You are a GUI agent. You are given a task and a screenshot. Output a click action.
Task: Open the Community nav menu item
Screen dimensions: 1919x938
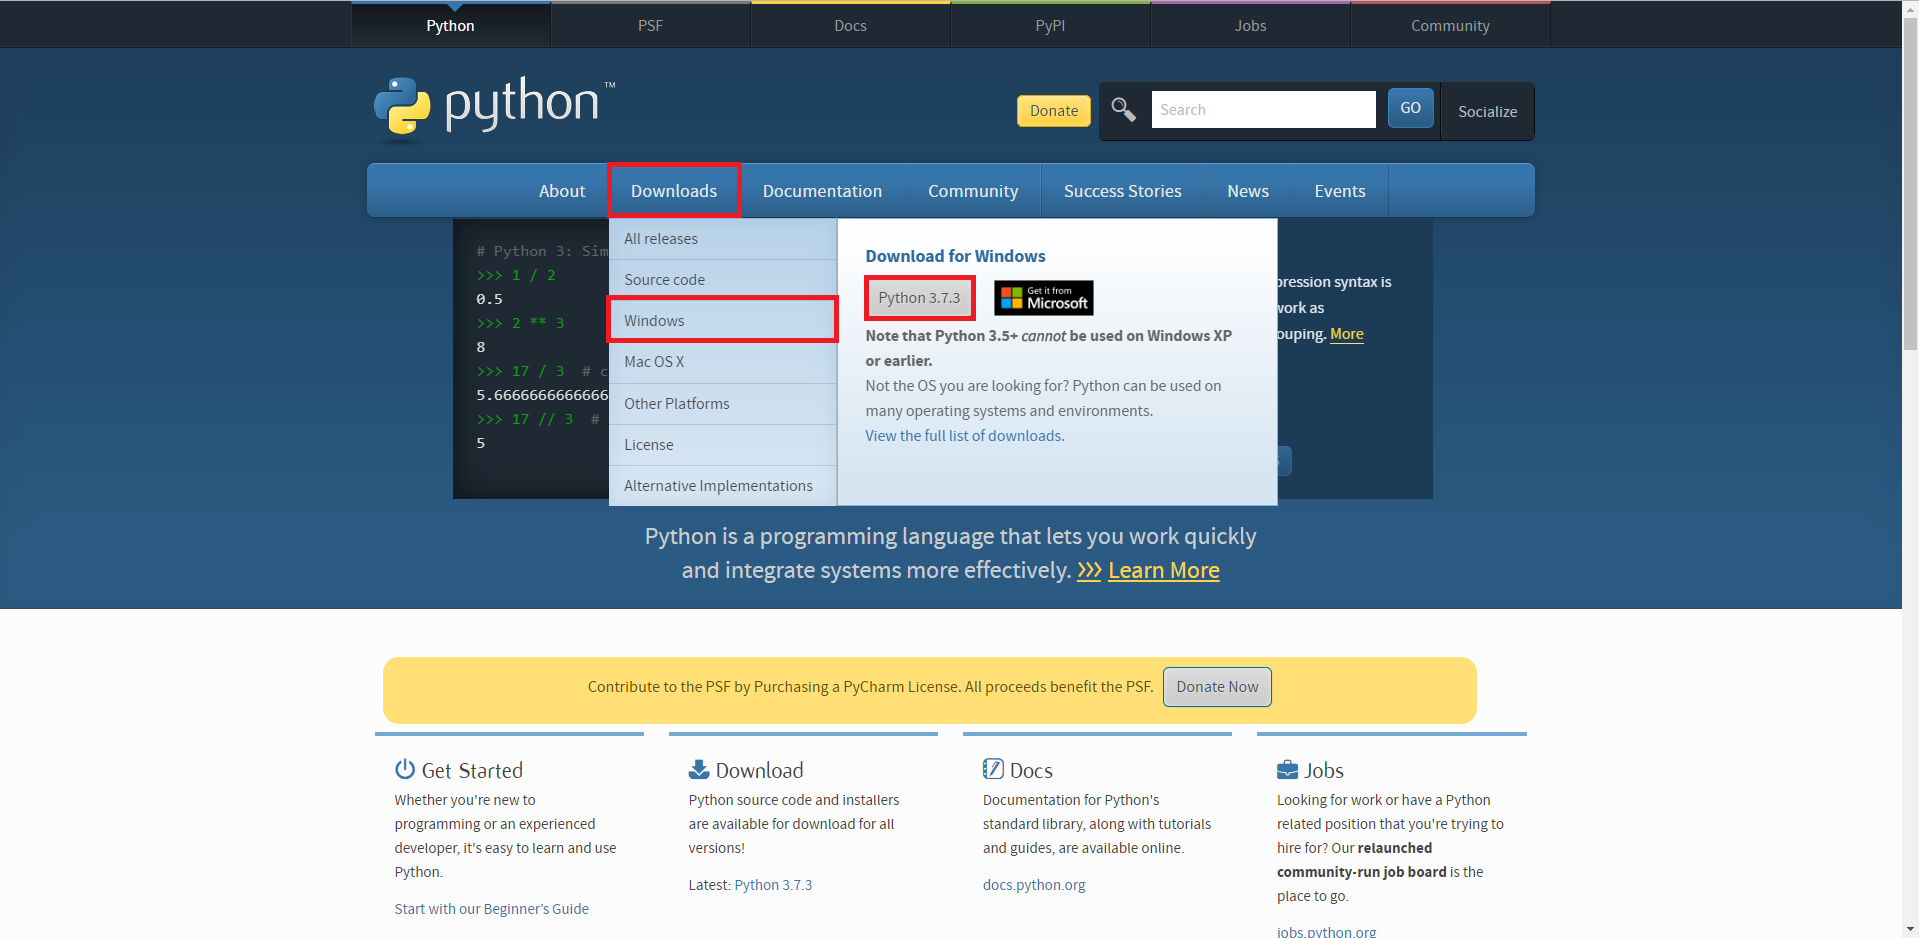pyautogui.click(x=973, y=191)
